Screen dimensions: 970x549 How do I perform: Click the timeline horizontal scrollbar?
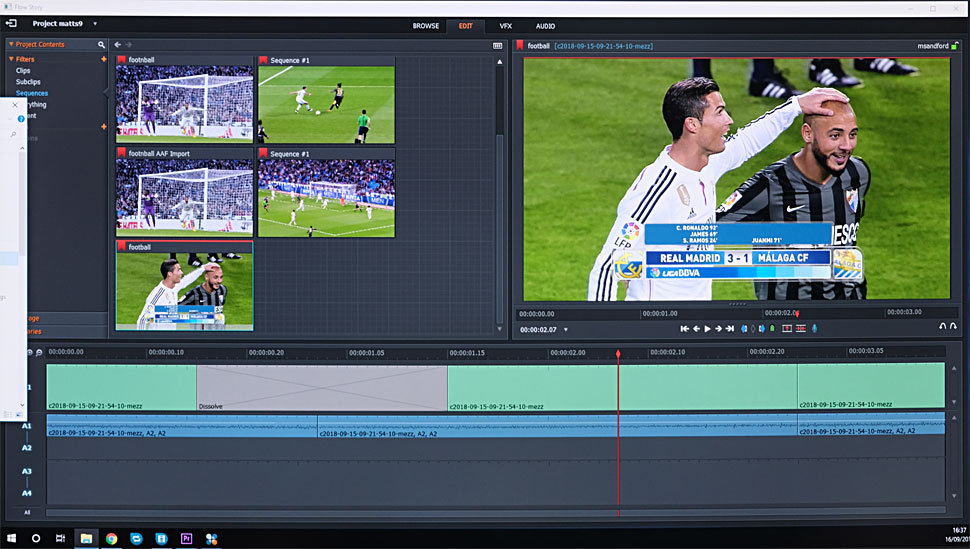tap(496, 511)
